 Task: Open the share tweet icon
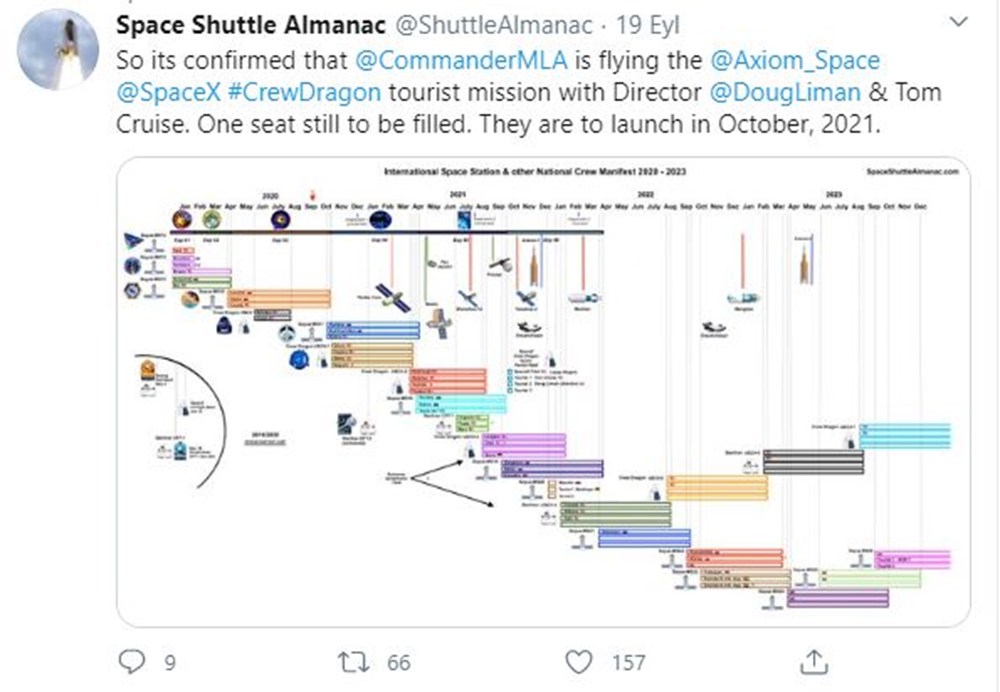tap(814, 661)
